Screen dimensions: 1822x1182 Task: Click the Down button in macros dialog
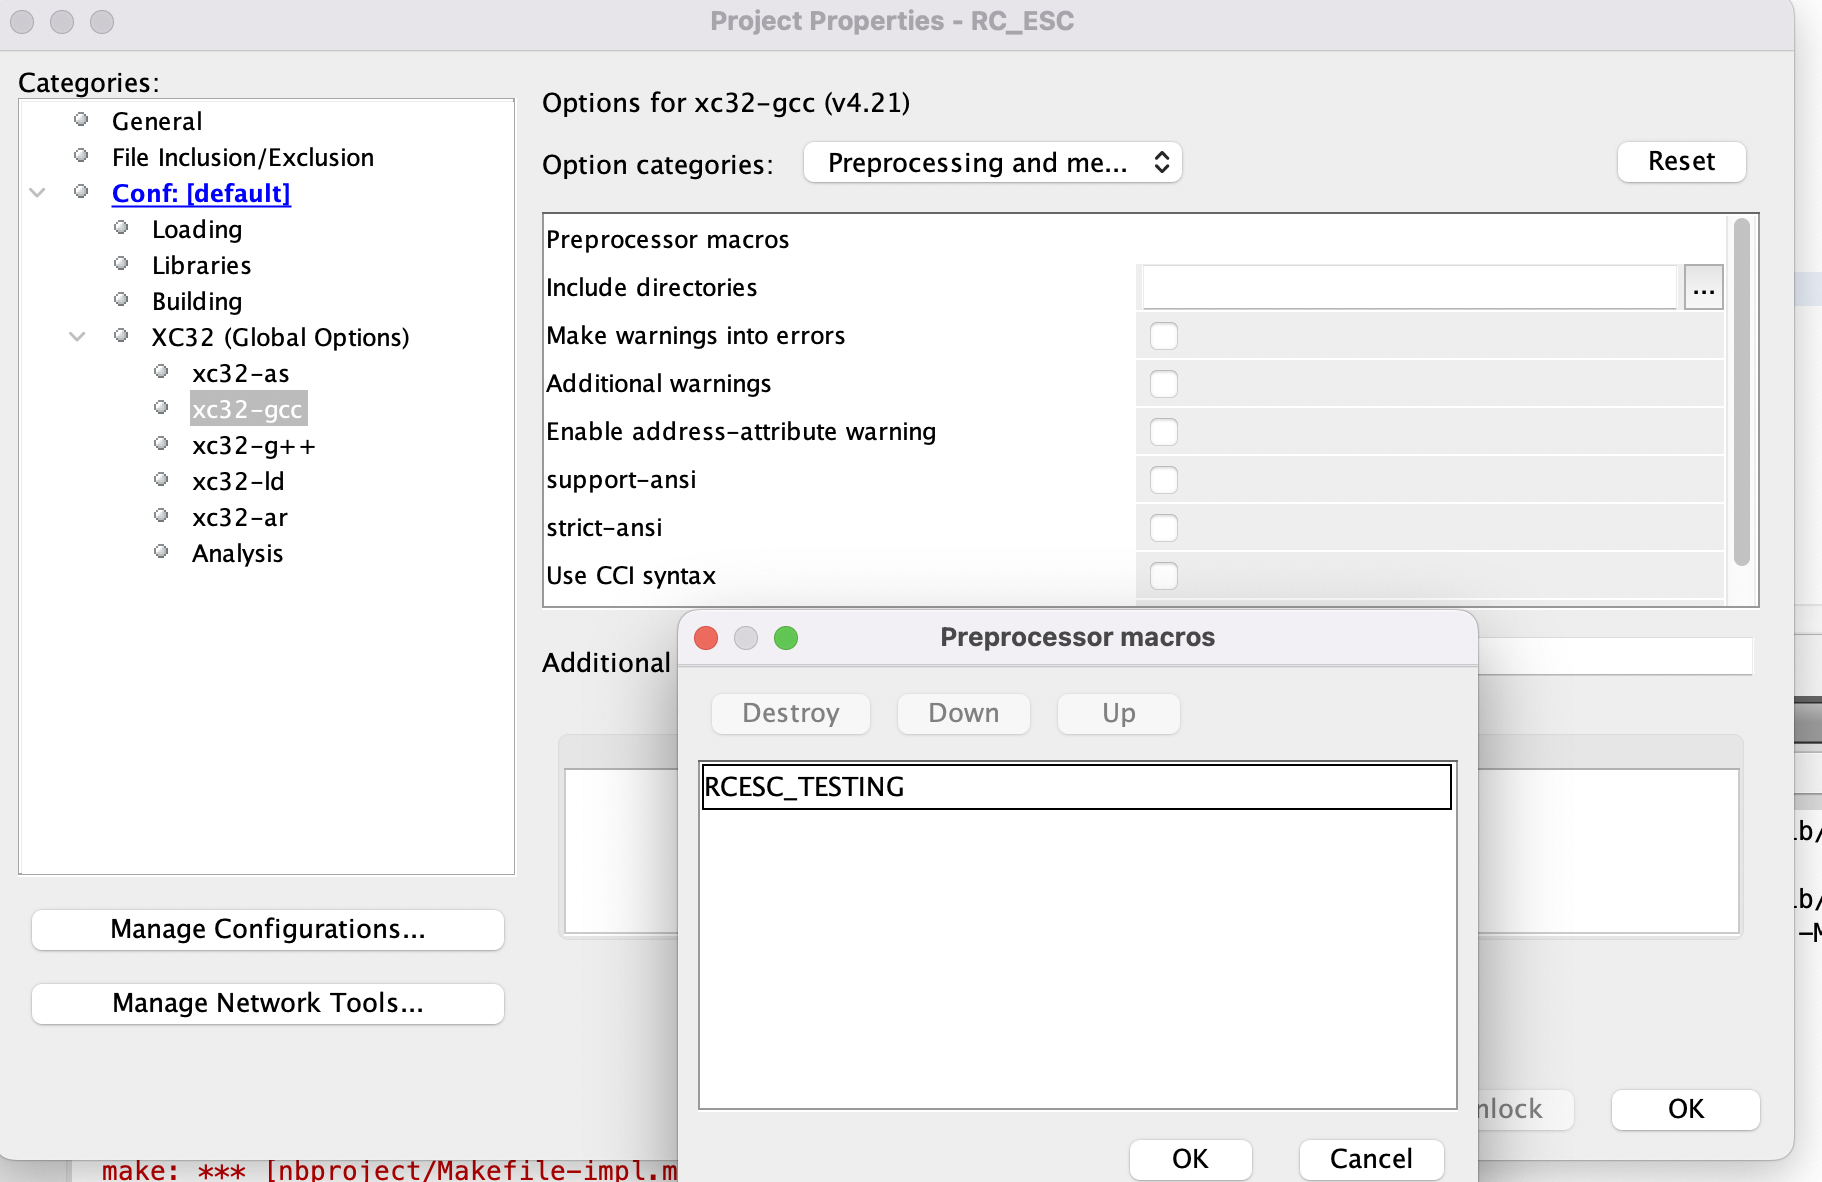pos(963,713)
